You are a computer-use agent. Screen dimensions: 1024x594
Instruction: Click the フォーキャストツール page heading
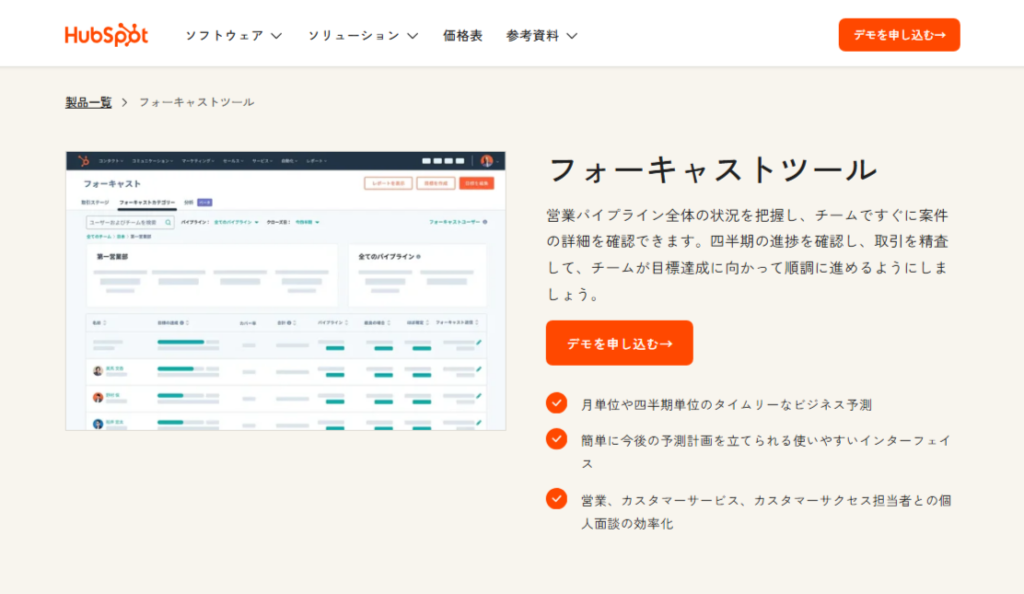712,170
